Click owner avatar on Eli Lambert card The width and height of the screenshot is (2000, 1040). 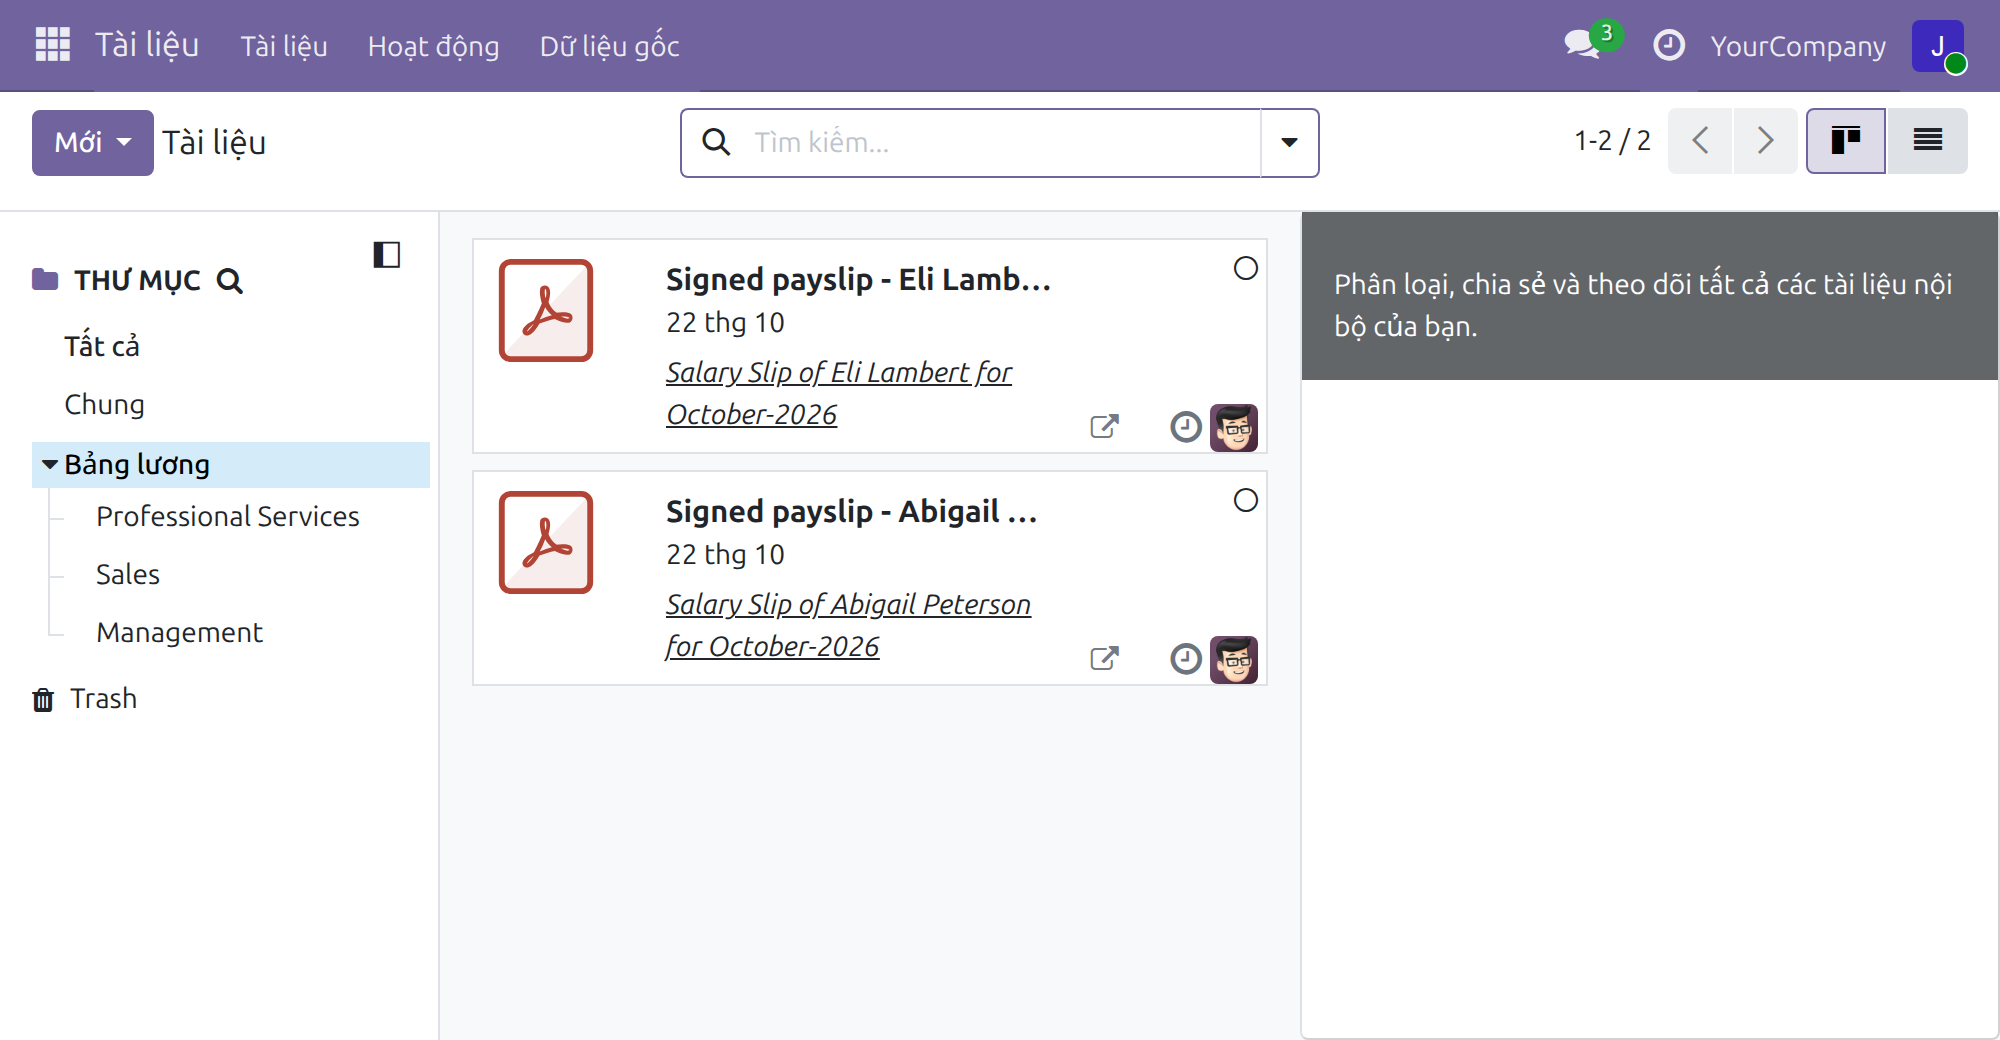[1234, 428]
